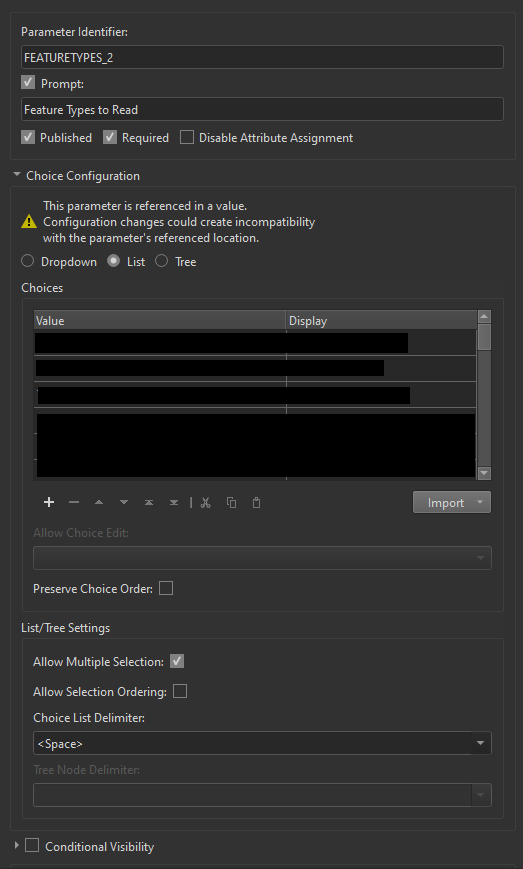Copy selected choice rows
The height and width of the screenshot is (869, 523).
click(x=231, y=503)
